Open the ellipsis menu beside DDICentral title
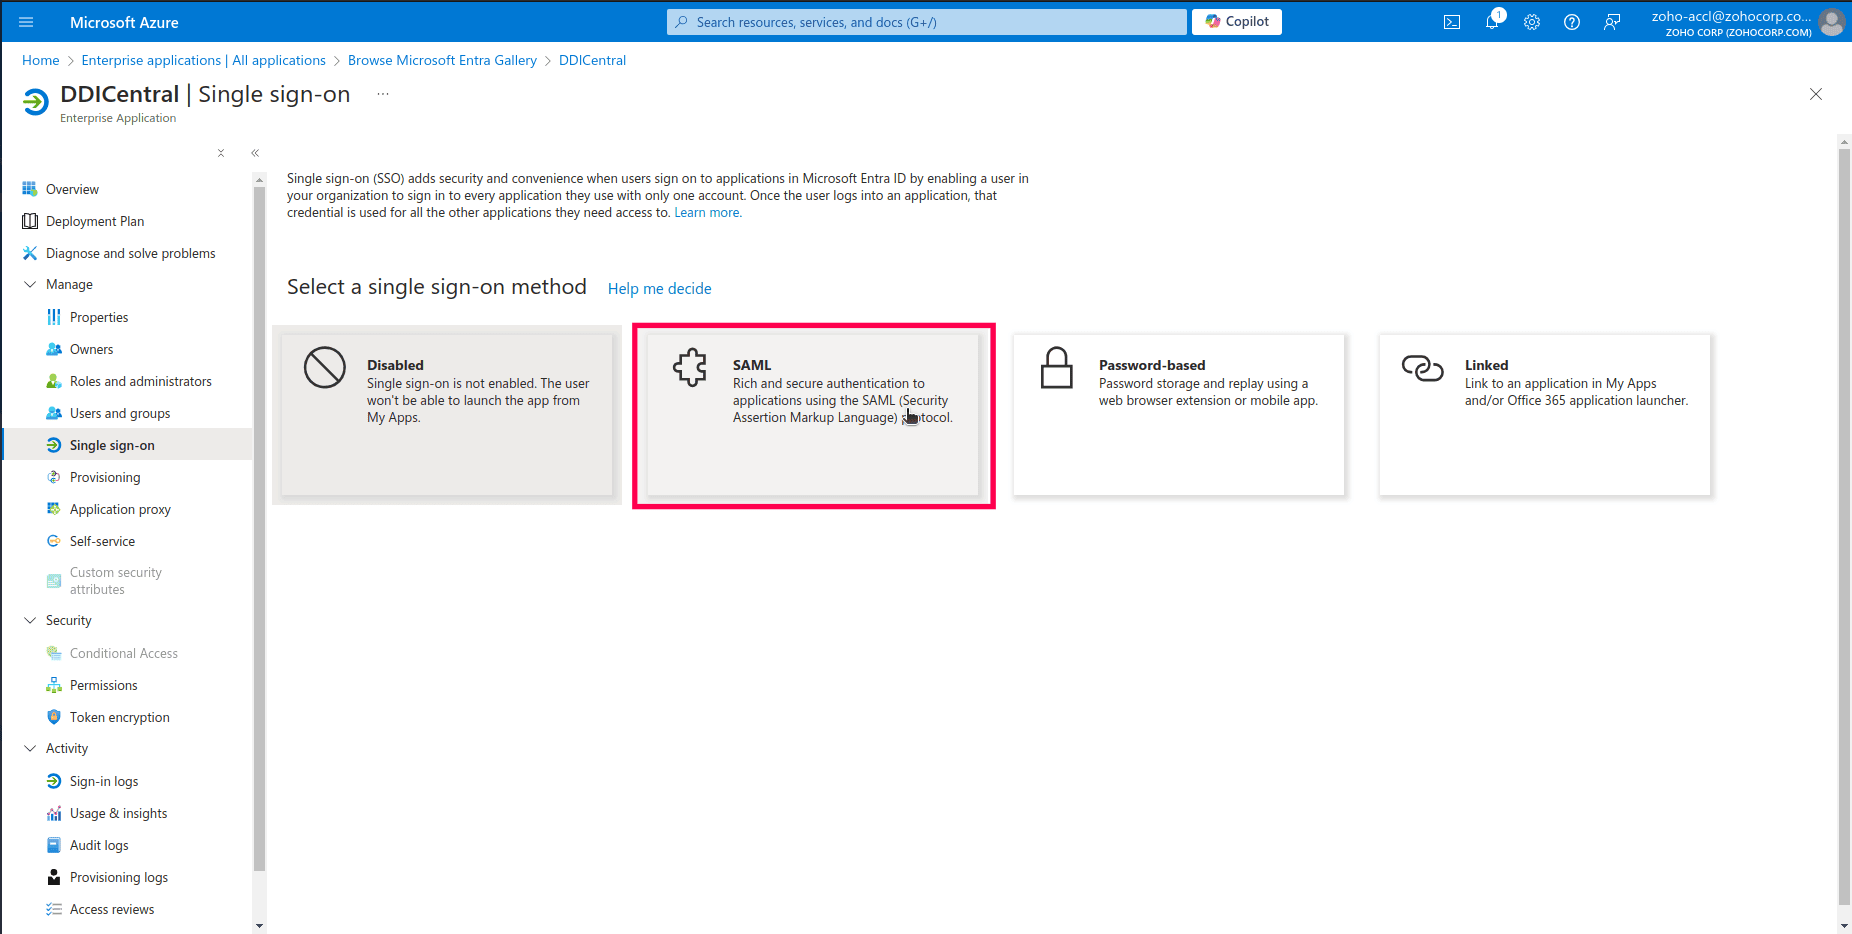The image size is (1852, 934). pos(382,93)
